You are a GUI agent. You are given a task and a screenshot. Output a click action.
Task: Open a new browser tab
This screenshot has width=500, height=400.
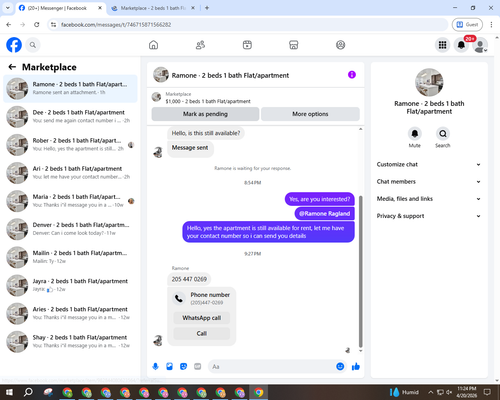pyautogui.click(x=207, y=8)
